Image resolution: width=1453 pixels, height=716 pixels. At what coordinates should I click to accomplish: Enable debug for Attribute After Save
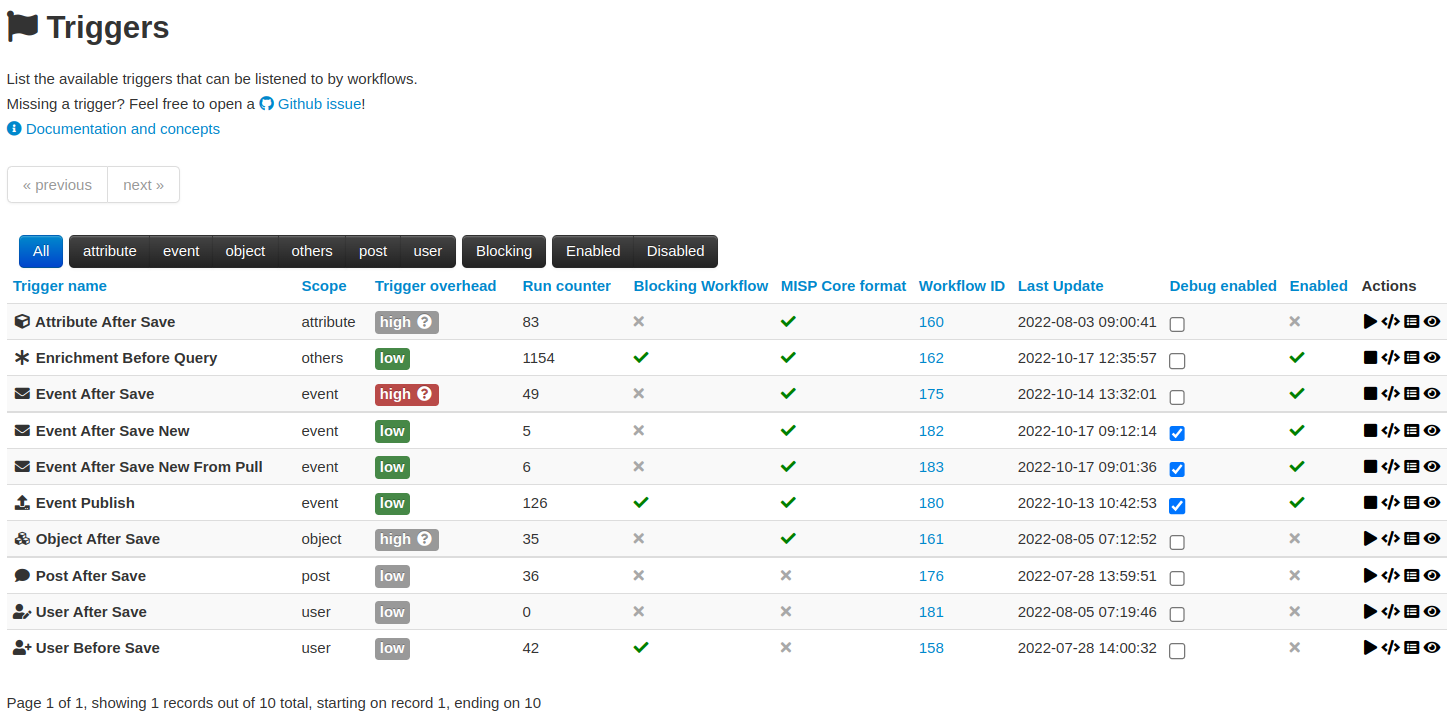point(1177,324)
